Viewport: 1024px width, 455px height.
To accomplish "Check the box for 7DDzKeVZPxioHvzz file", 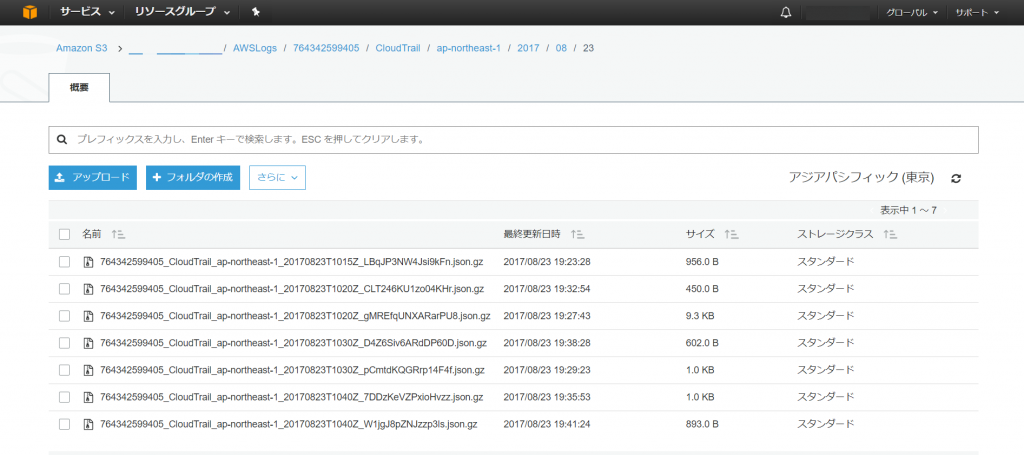I will (x=64, y=397).
